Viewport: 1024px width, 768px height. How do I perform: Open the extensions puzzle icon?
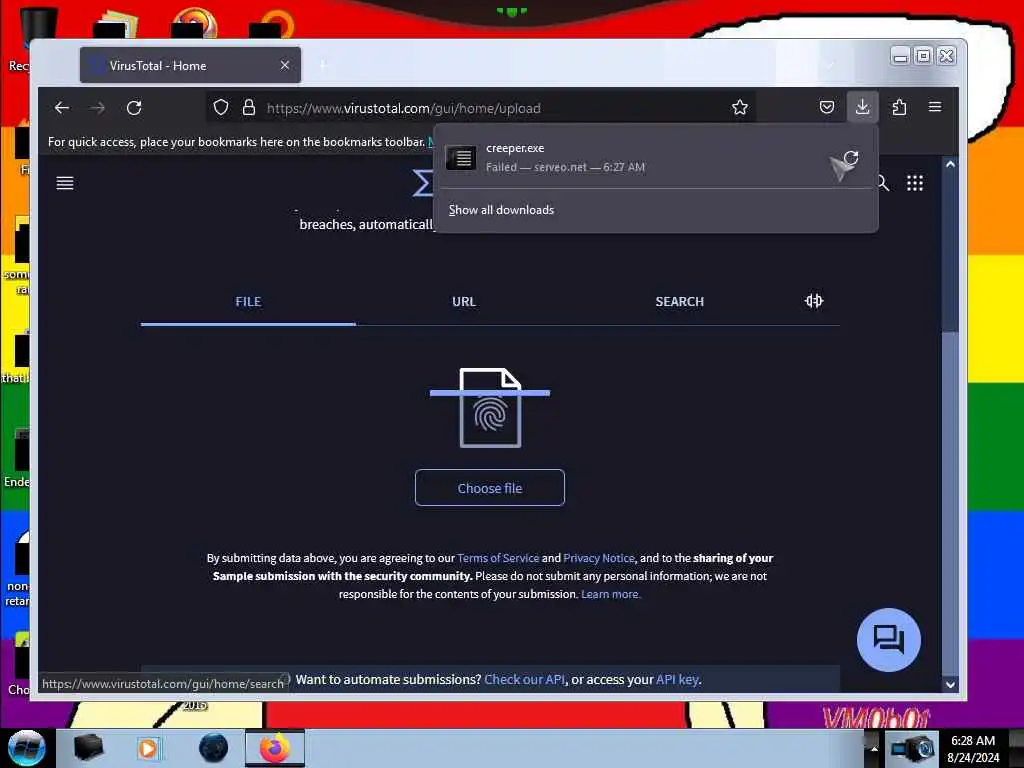(x=899, y=107)
